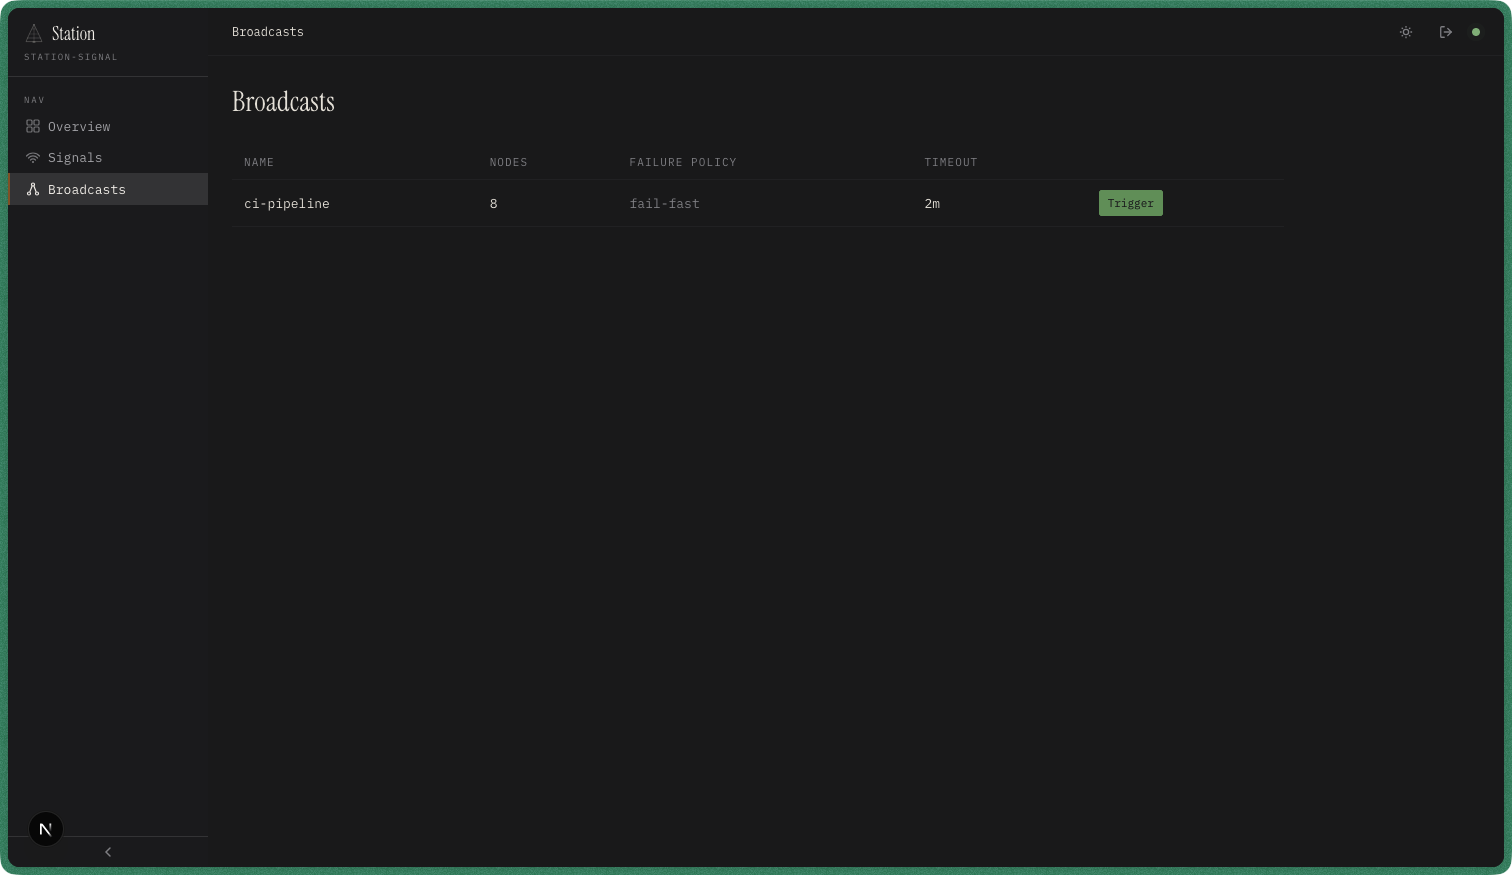Click the Broadcasts node-graph icon

[32, 189]
